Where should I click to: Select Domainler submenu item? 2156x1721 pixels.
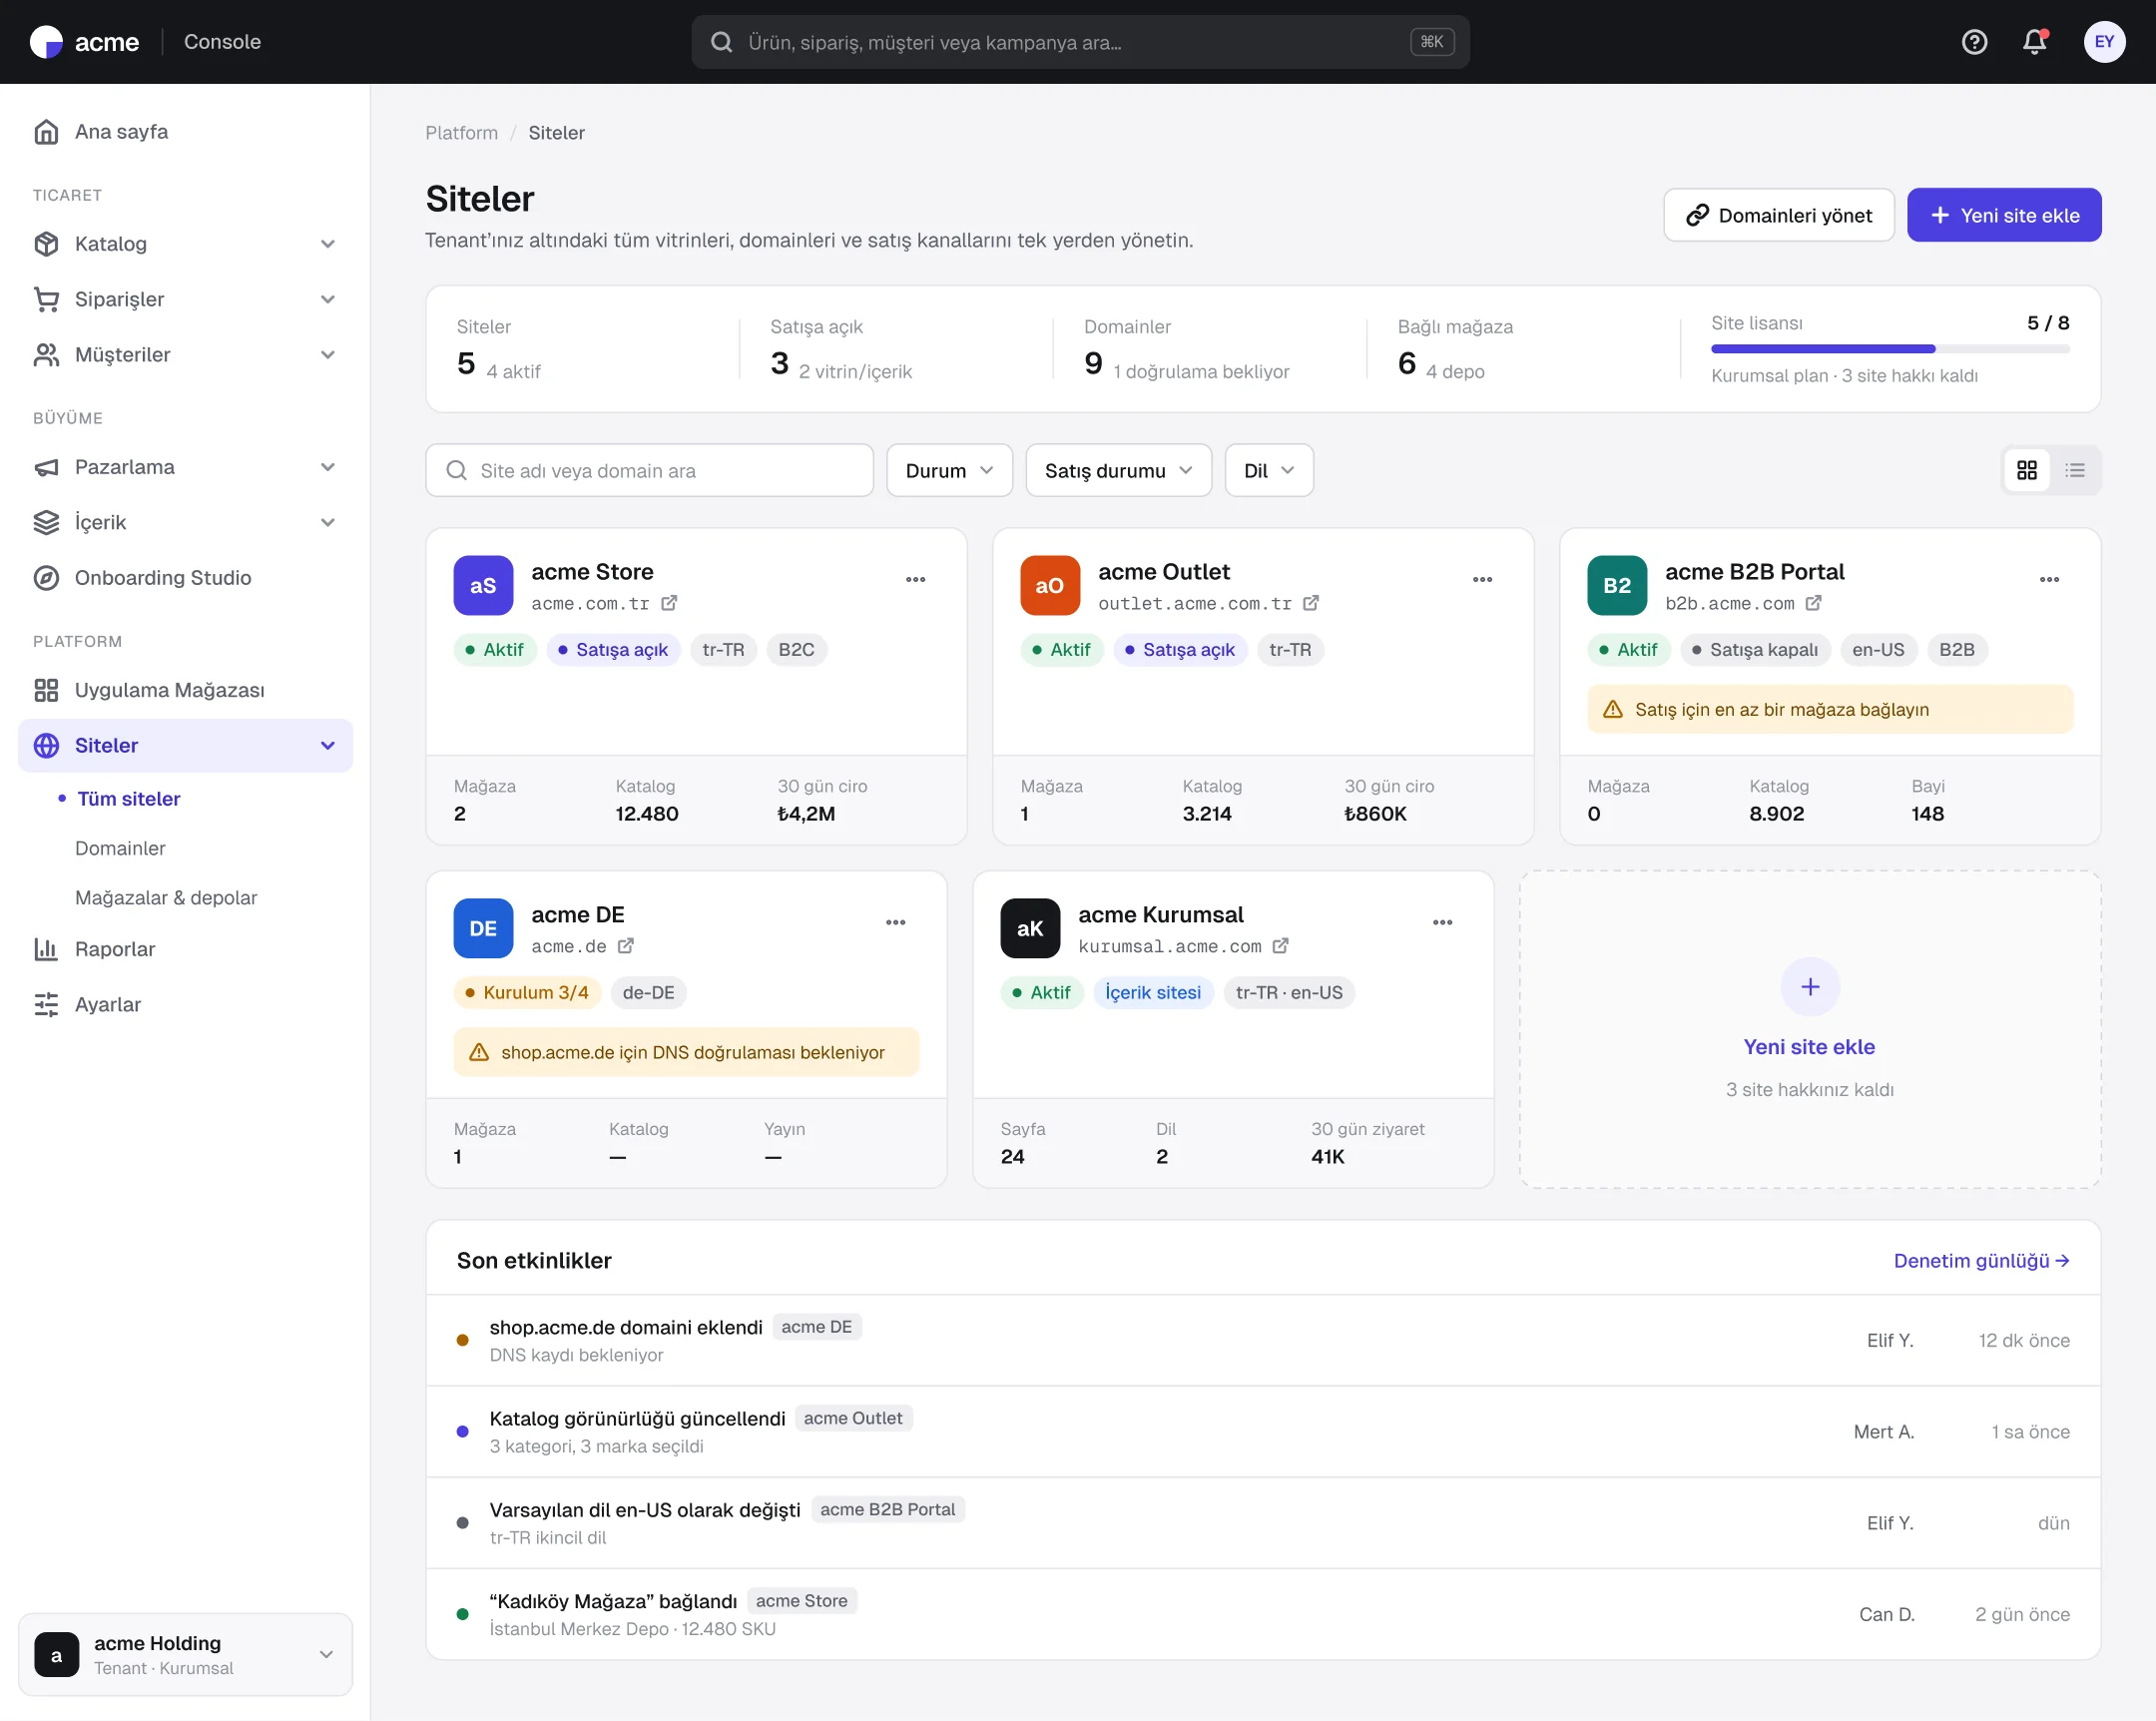coord(120,848)
